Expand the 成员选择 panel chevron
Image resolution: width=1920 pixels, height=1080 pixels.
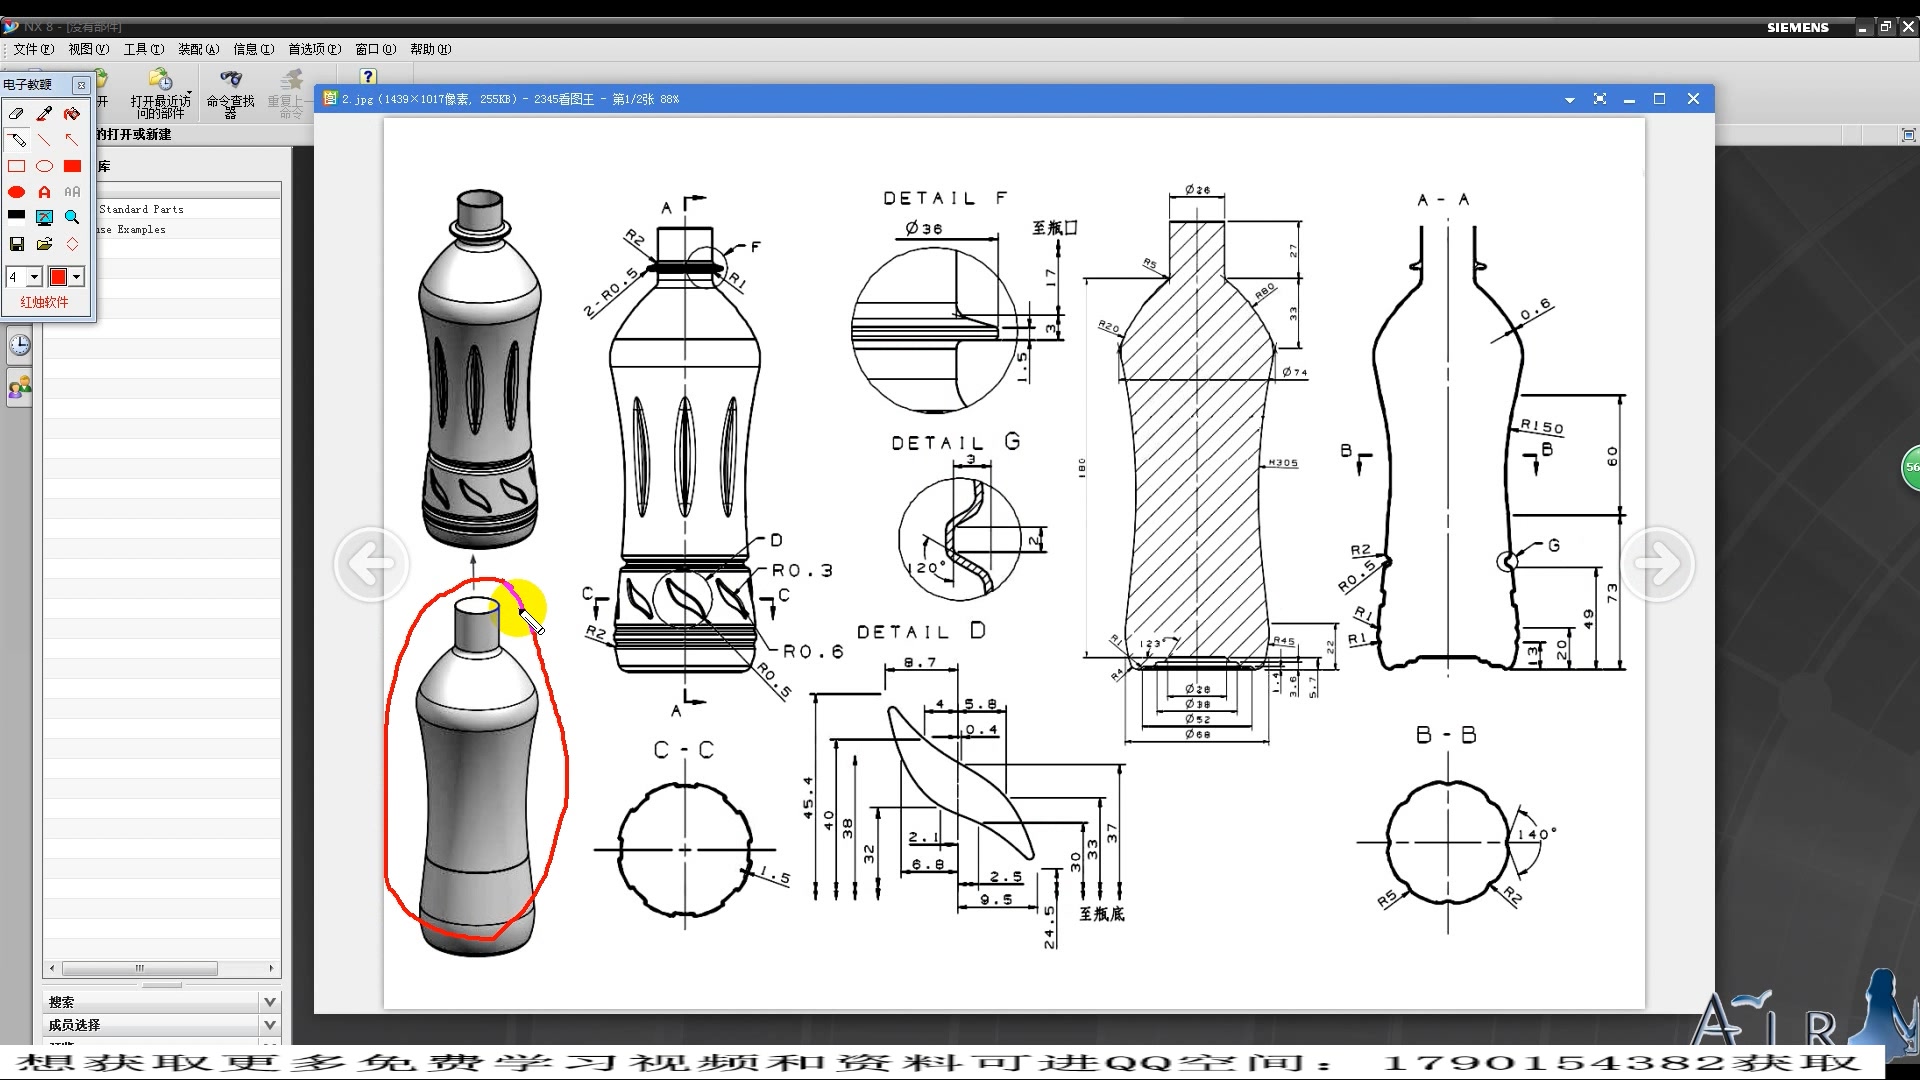point(269,1025)
